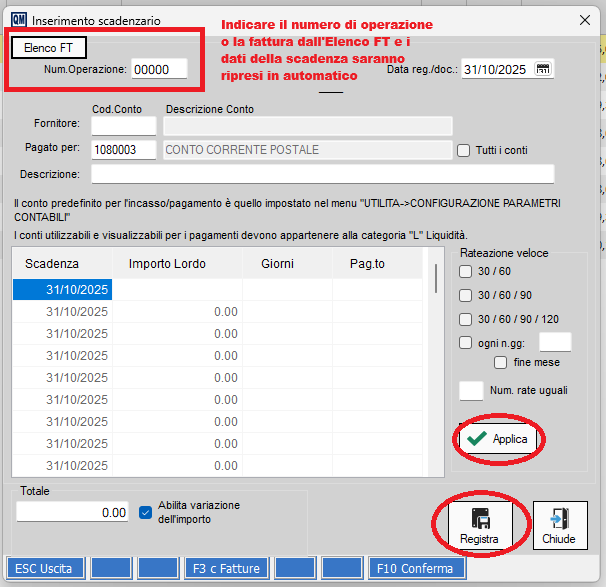Uncheck Abilita variazione dell'importo
606x587 pixels.
[146, 511]
